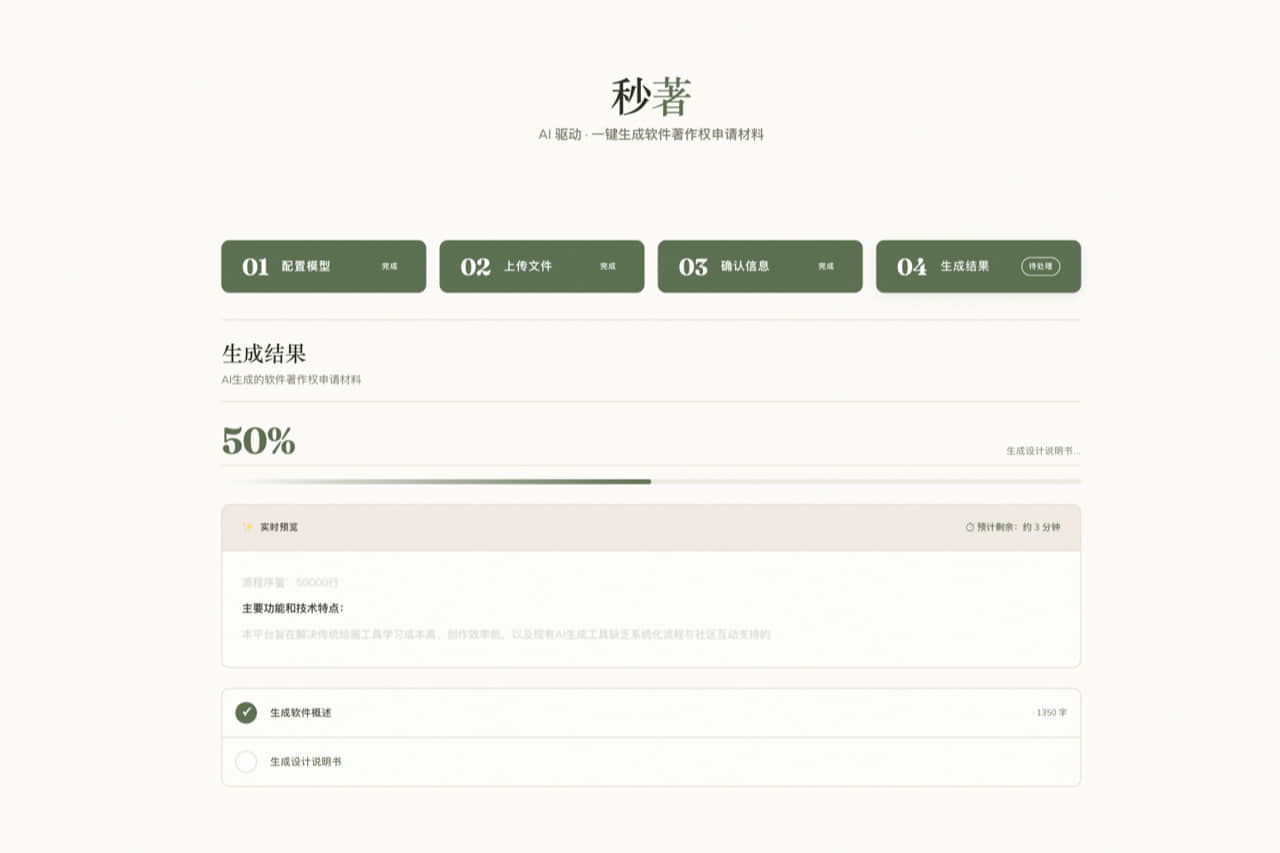Screen dimensions: 1280x853
Task: Open the 确认信息 step card
Action: [x=759, y=266]
